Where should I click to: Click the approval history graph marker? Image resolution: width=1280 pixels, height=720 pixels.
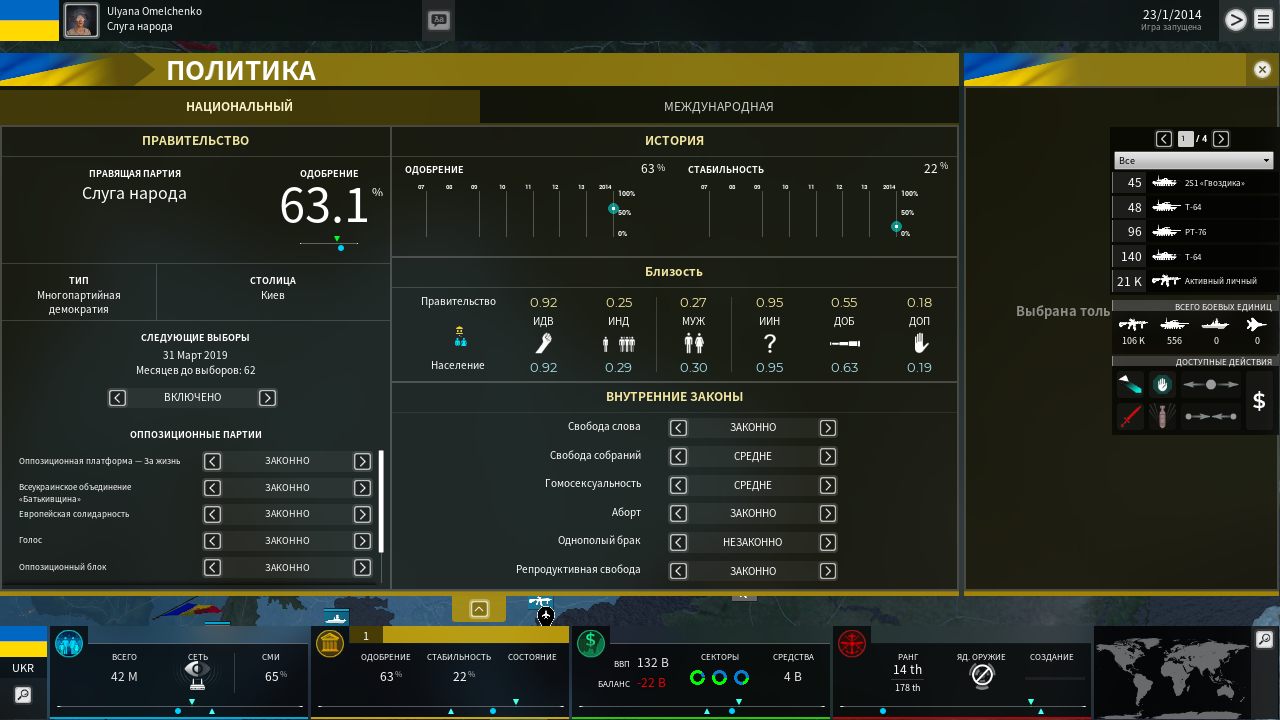point(613,209)
